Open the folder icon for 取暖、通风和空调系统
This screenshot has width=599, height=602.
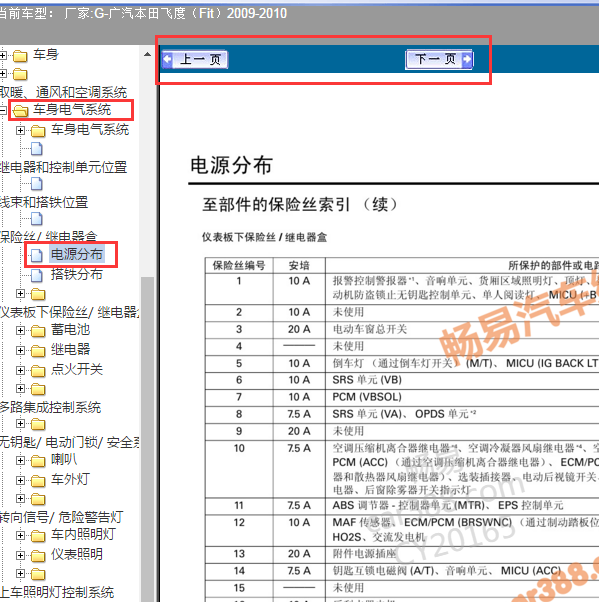[x=20, y=74]
